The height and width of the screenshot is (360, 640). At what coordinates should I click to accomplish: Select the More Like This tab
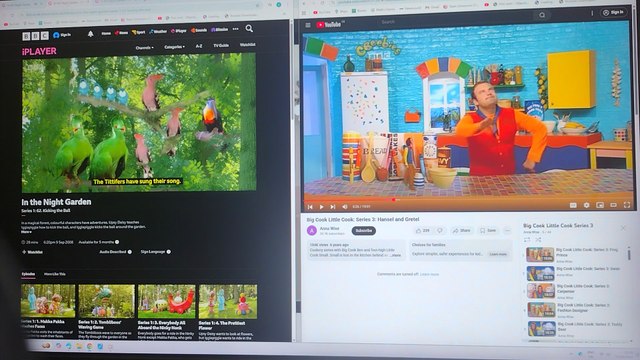pyautogui.click(x=55, y=274)
